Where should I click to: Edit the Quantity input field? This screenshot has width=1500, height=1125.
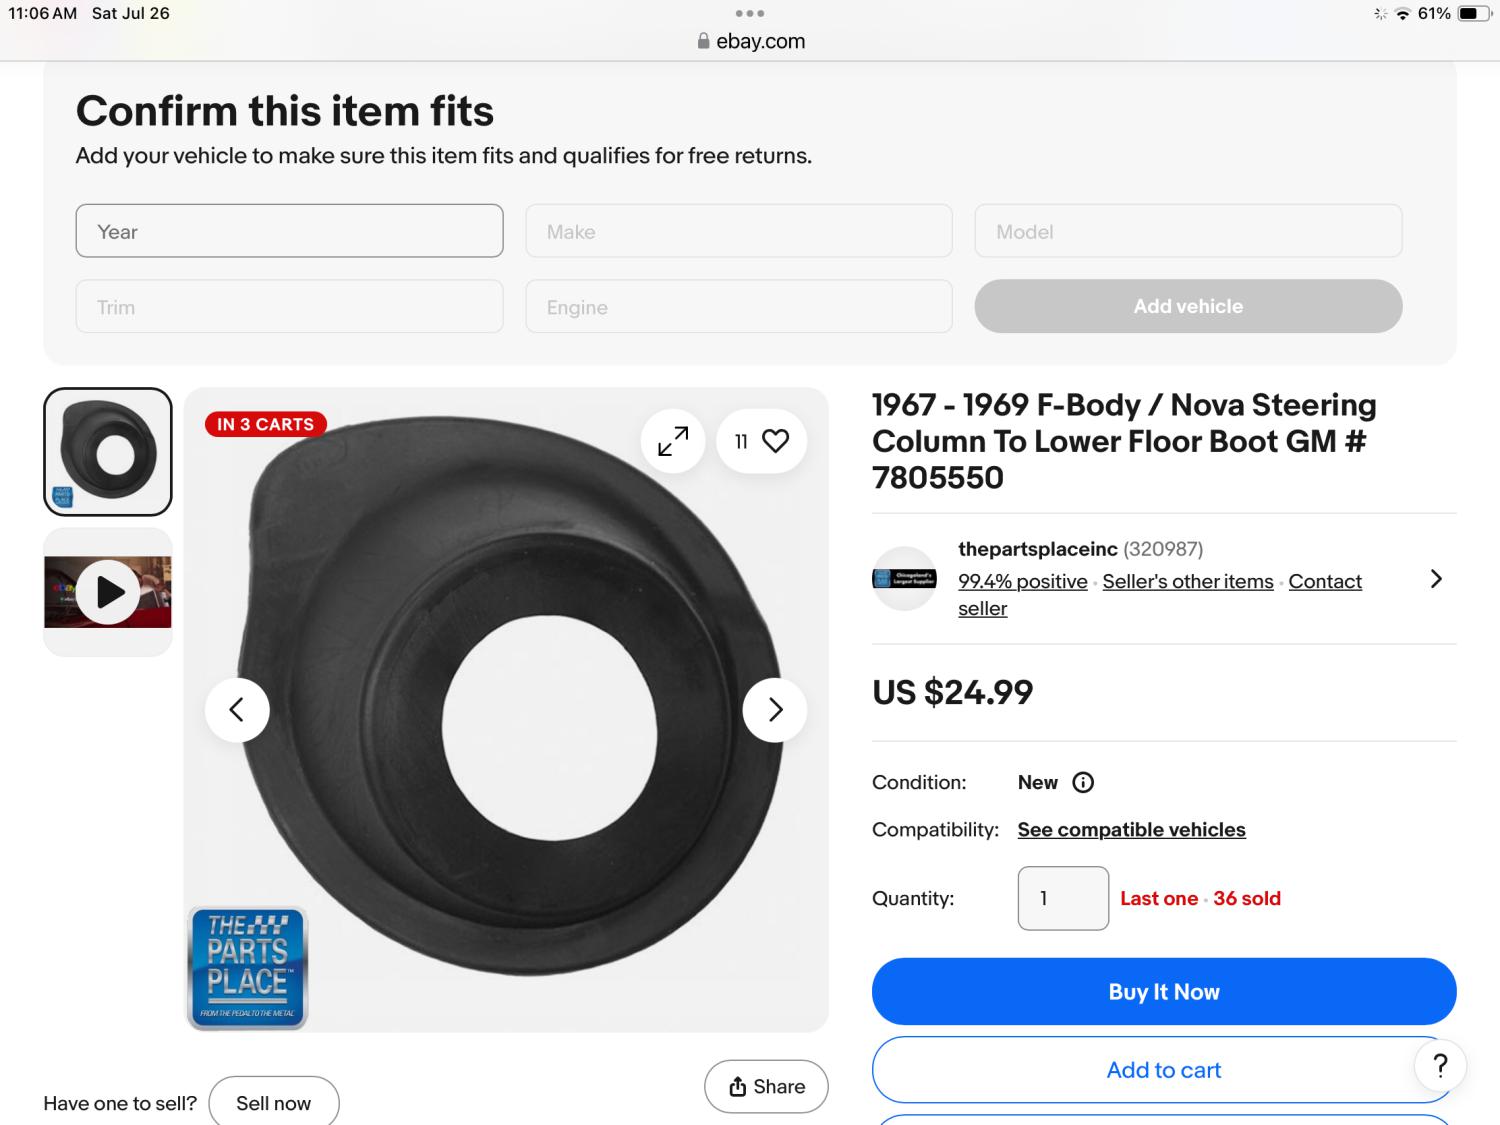point(1063,898)
